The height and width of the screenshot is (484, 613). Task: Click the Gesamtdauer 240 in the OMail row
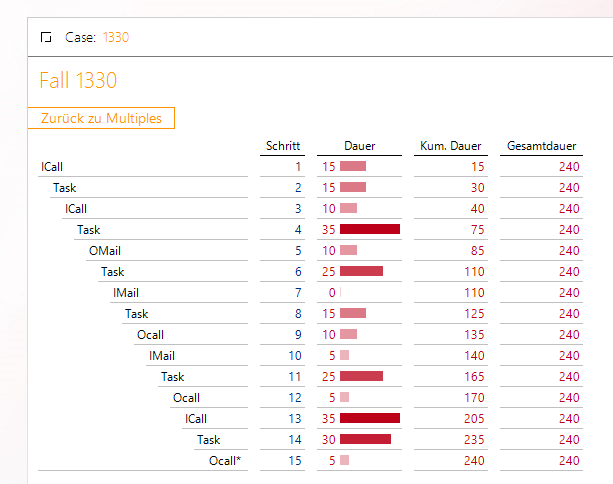(569, 251)
